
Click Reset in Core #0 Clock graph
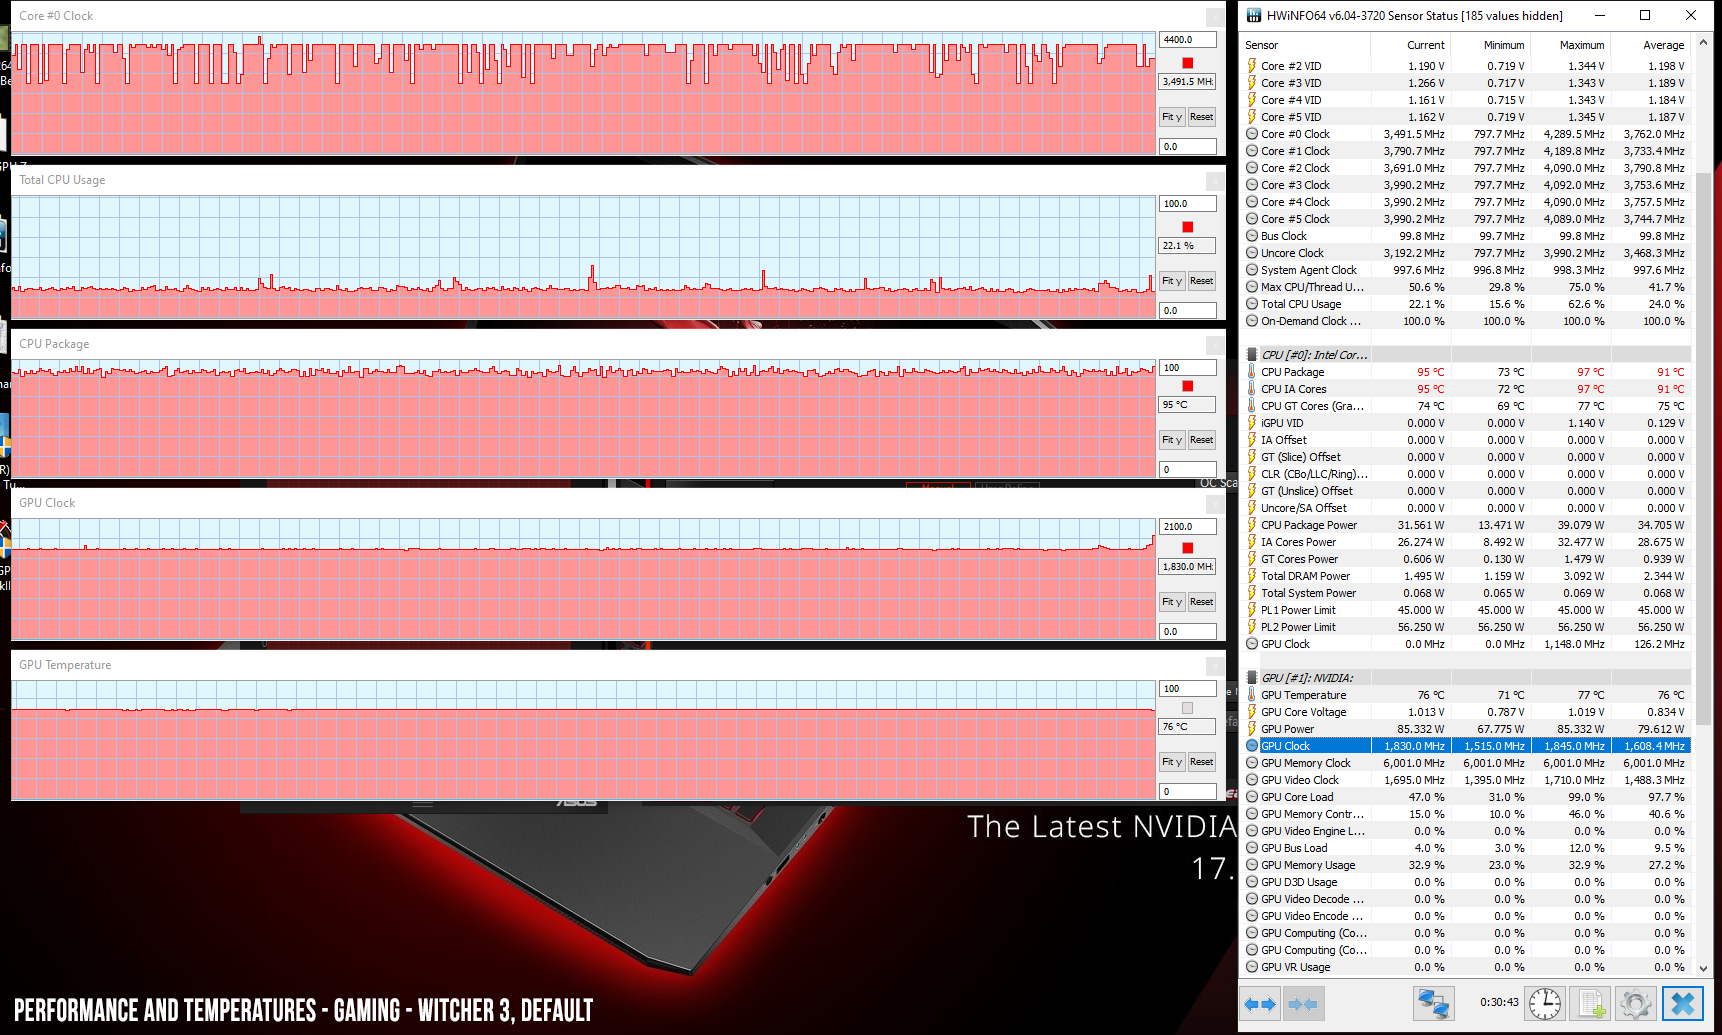1201,117
